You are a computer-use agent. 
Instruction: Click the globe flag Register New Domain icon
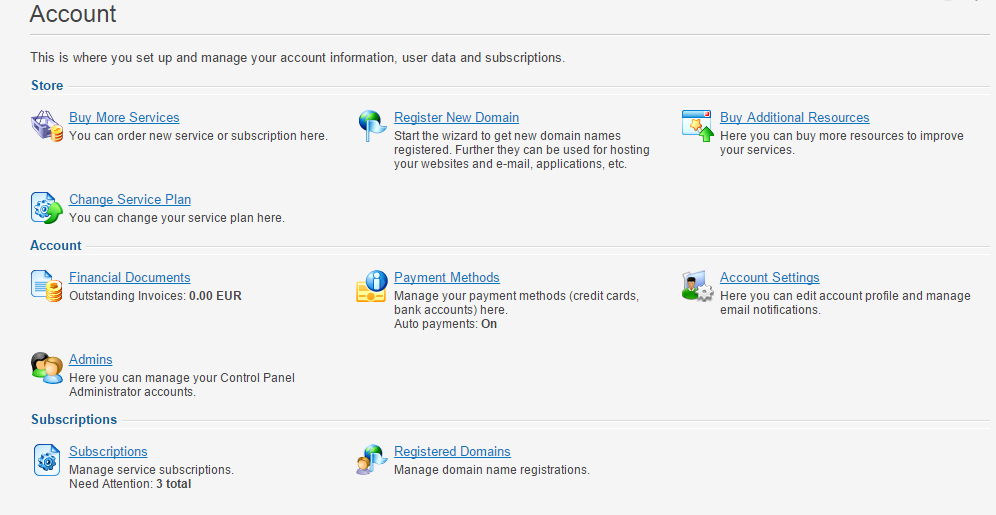(x=372, y=126)
